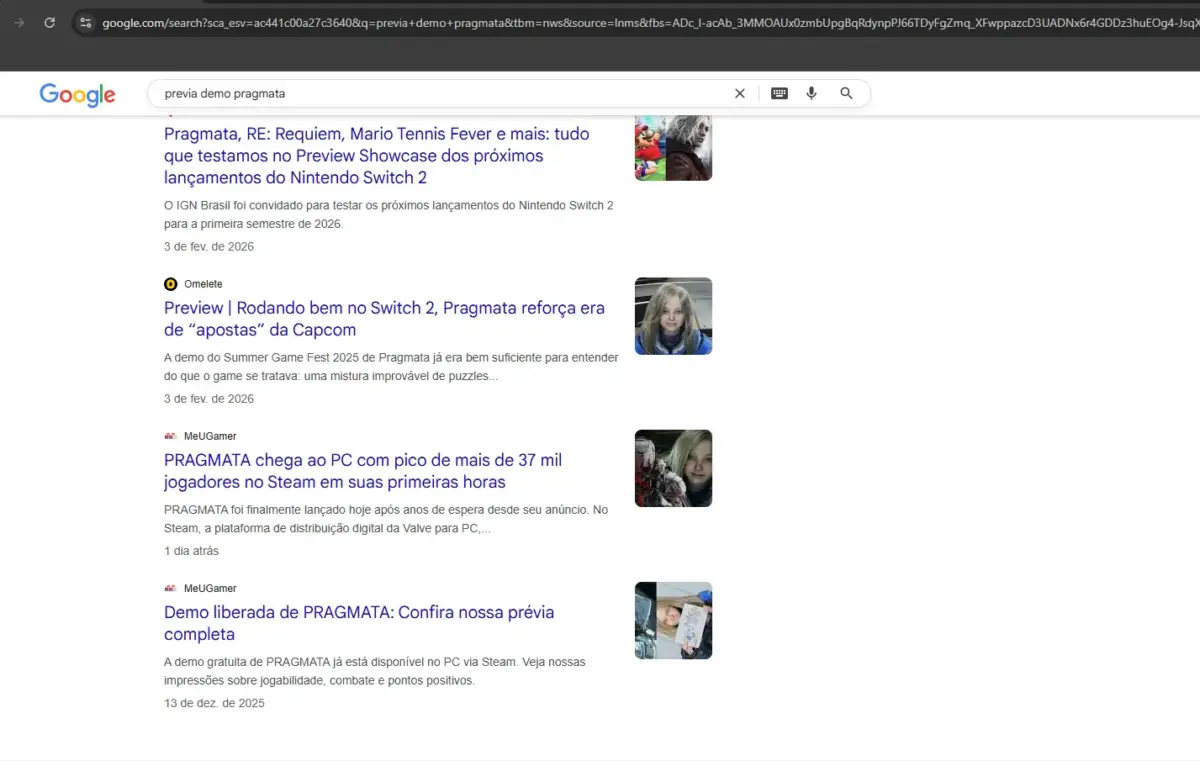Open 'Rodando bem no Switch 2' preview article
Screen dimensions: 1200x761
[384, 319]
